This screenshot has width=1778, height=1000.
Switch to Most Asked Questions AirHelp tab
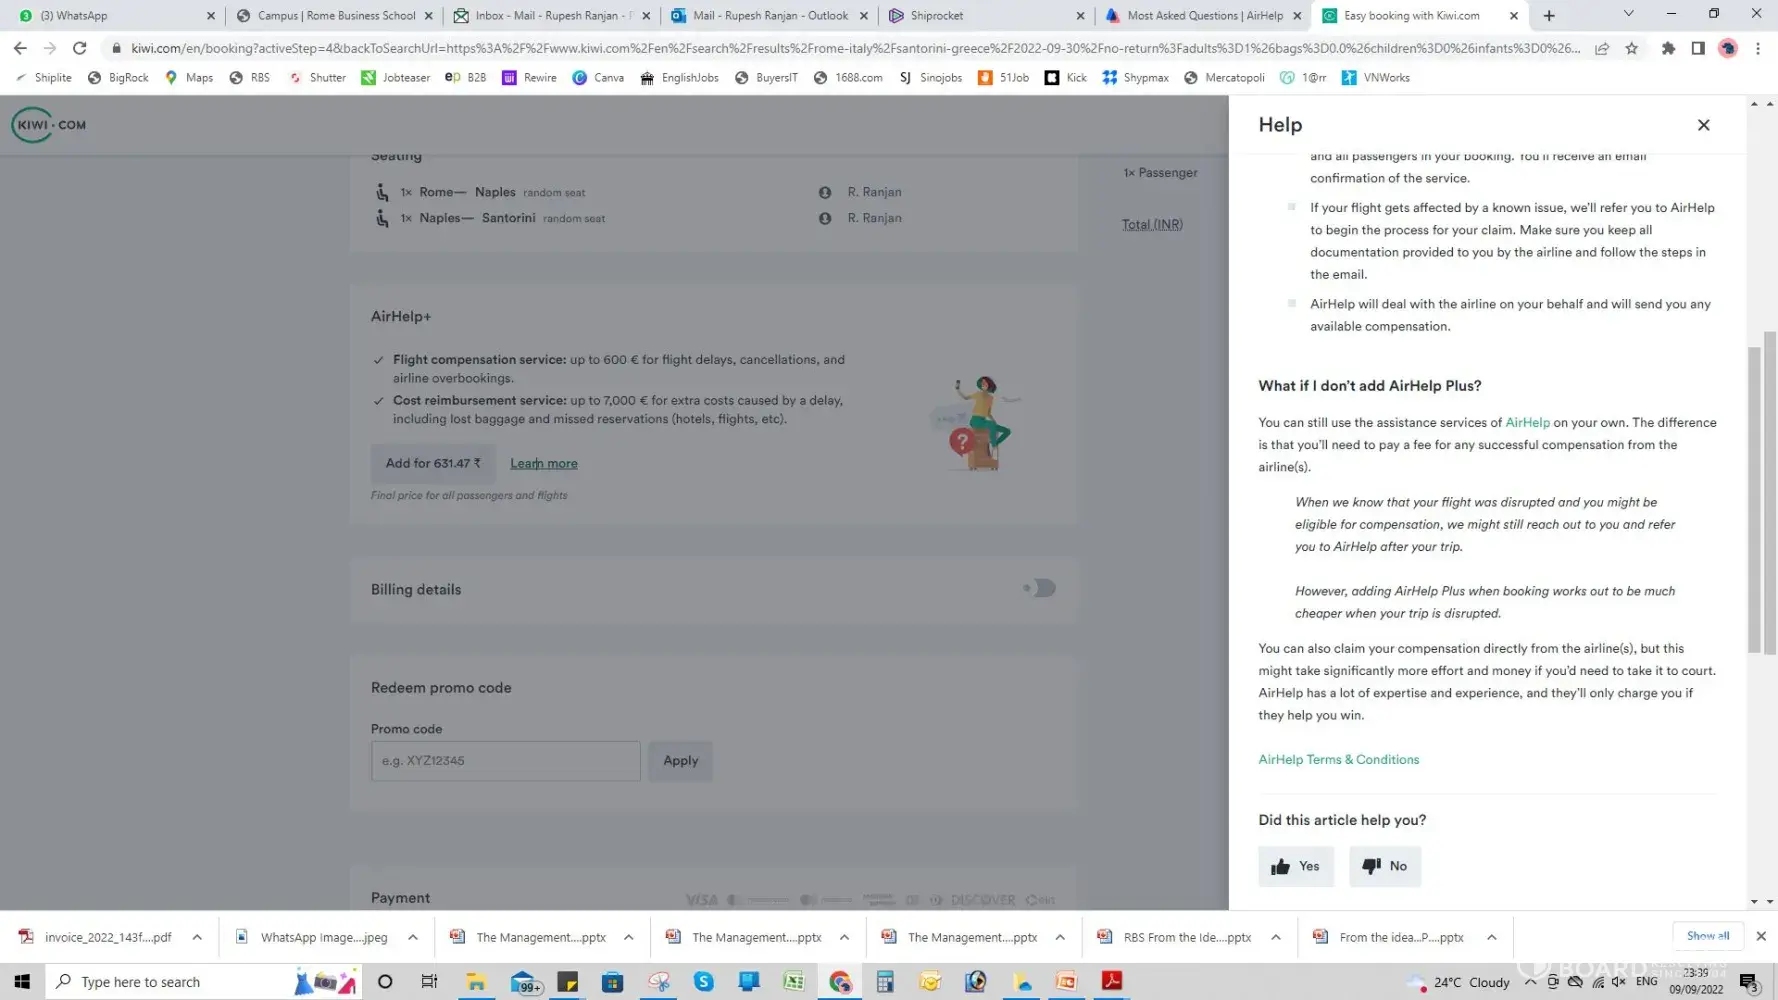coord(1204,15)
